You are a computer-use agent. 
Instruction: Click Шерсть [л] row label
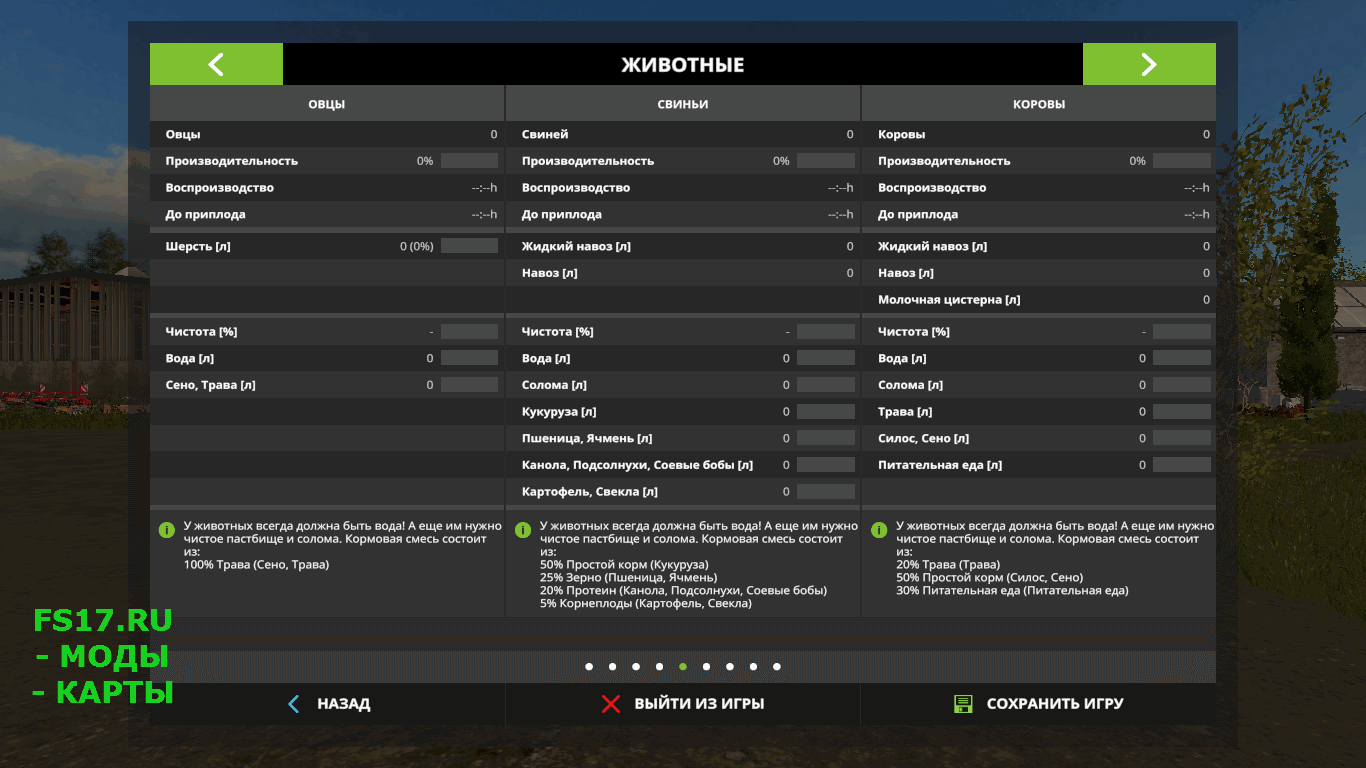point(198,246)
